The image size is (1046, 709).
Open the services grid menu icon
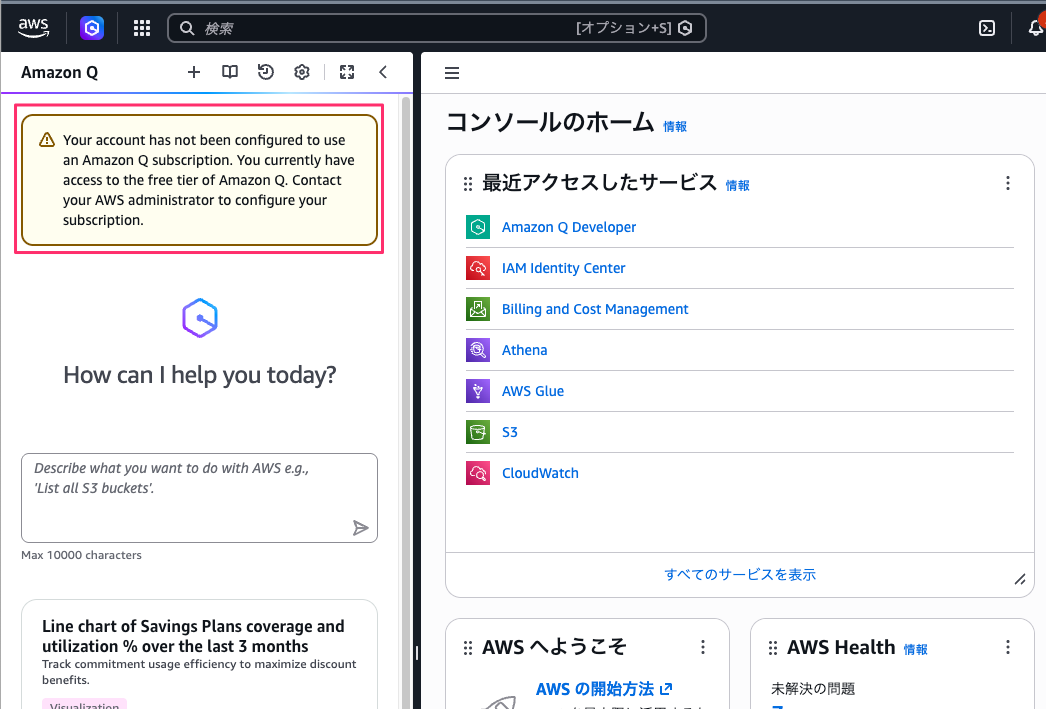(x=142, y=28)
